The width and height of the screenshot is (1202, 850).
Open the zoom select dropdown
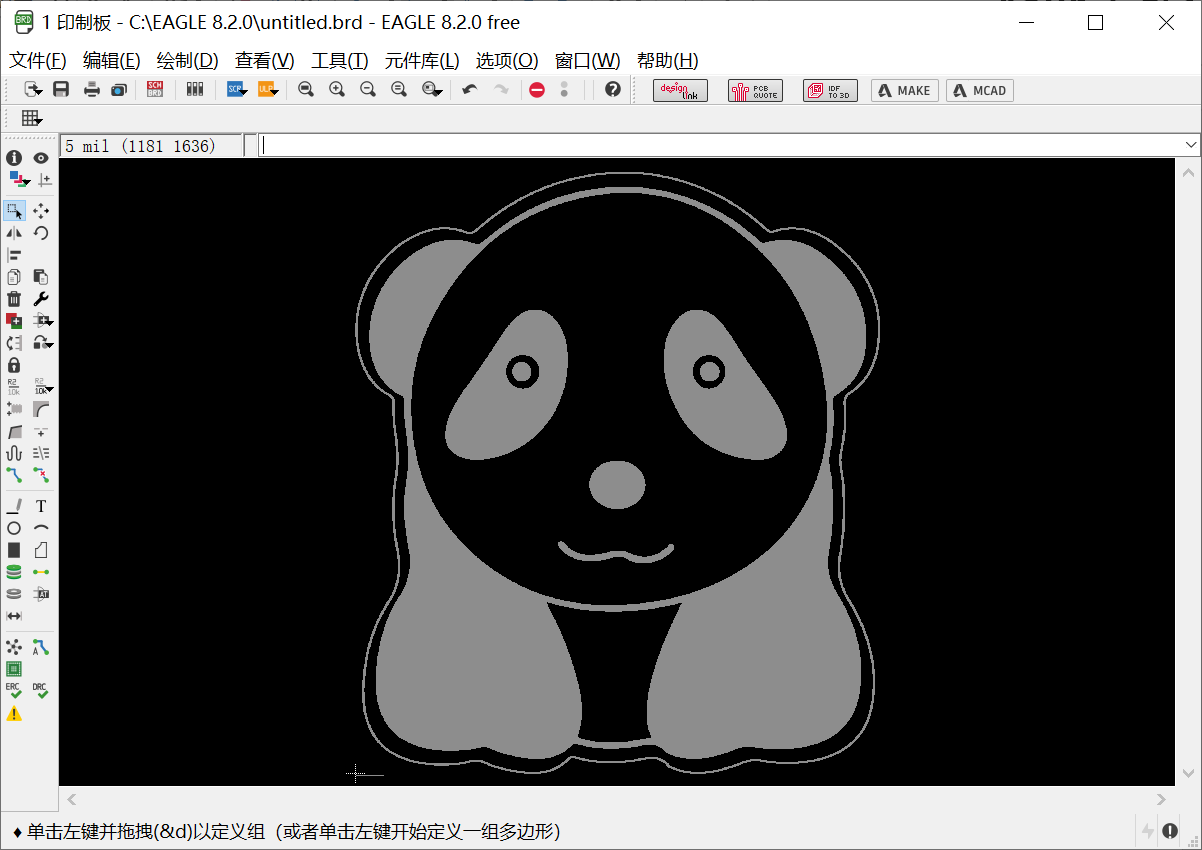click(432, 89)
